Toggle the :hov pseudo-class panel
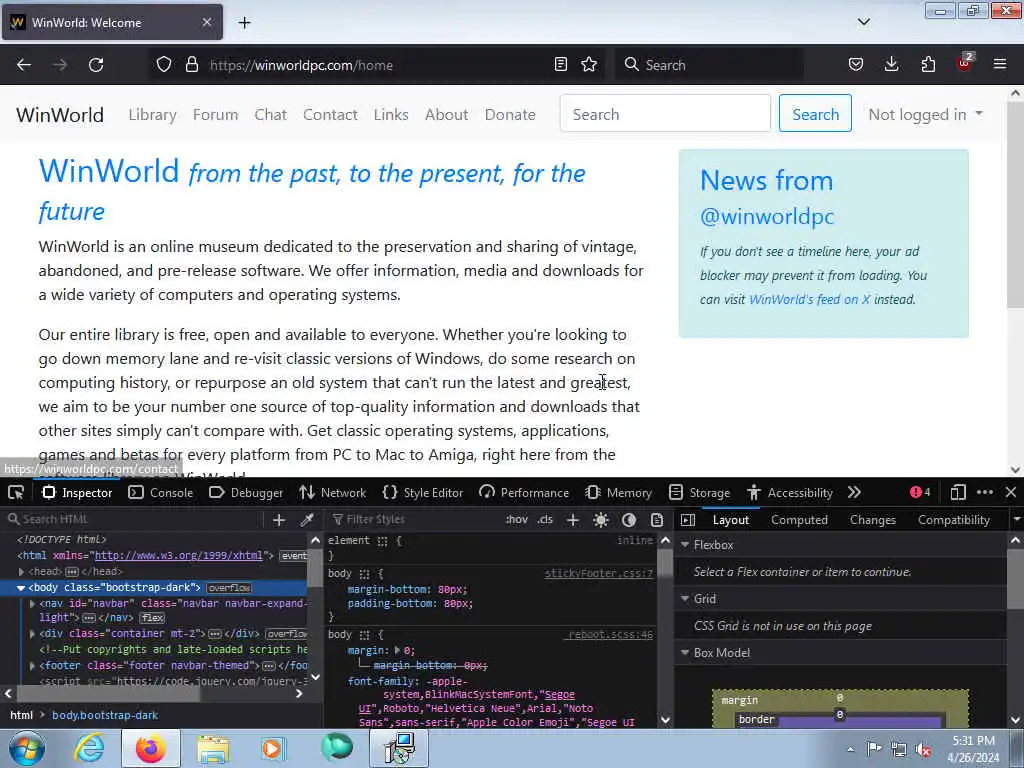1024x768 pixels. (517, 520)
